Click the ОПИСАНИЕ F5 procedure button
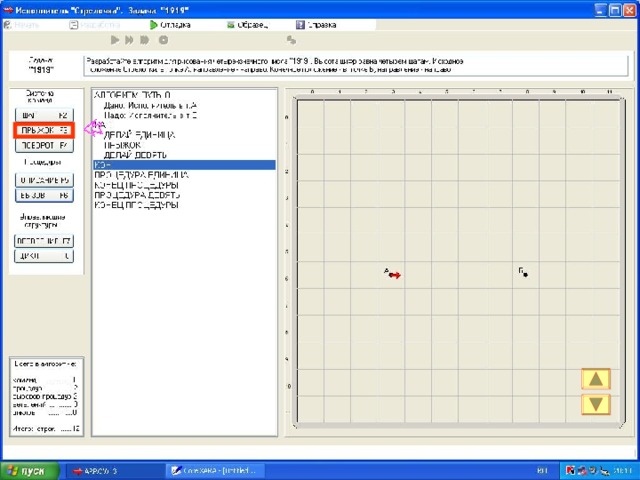 coord(44,180)
